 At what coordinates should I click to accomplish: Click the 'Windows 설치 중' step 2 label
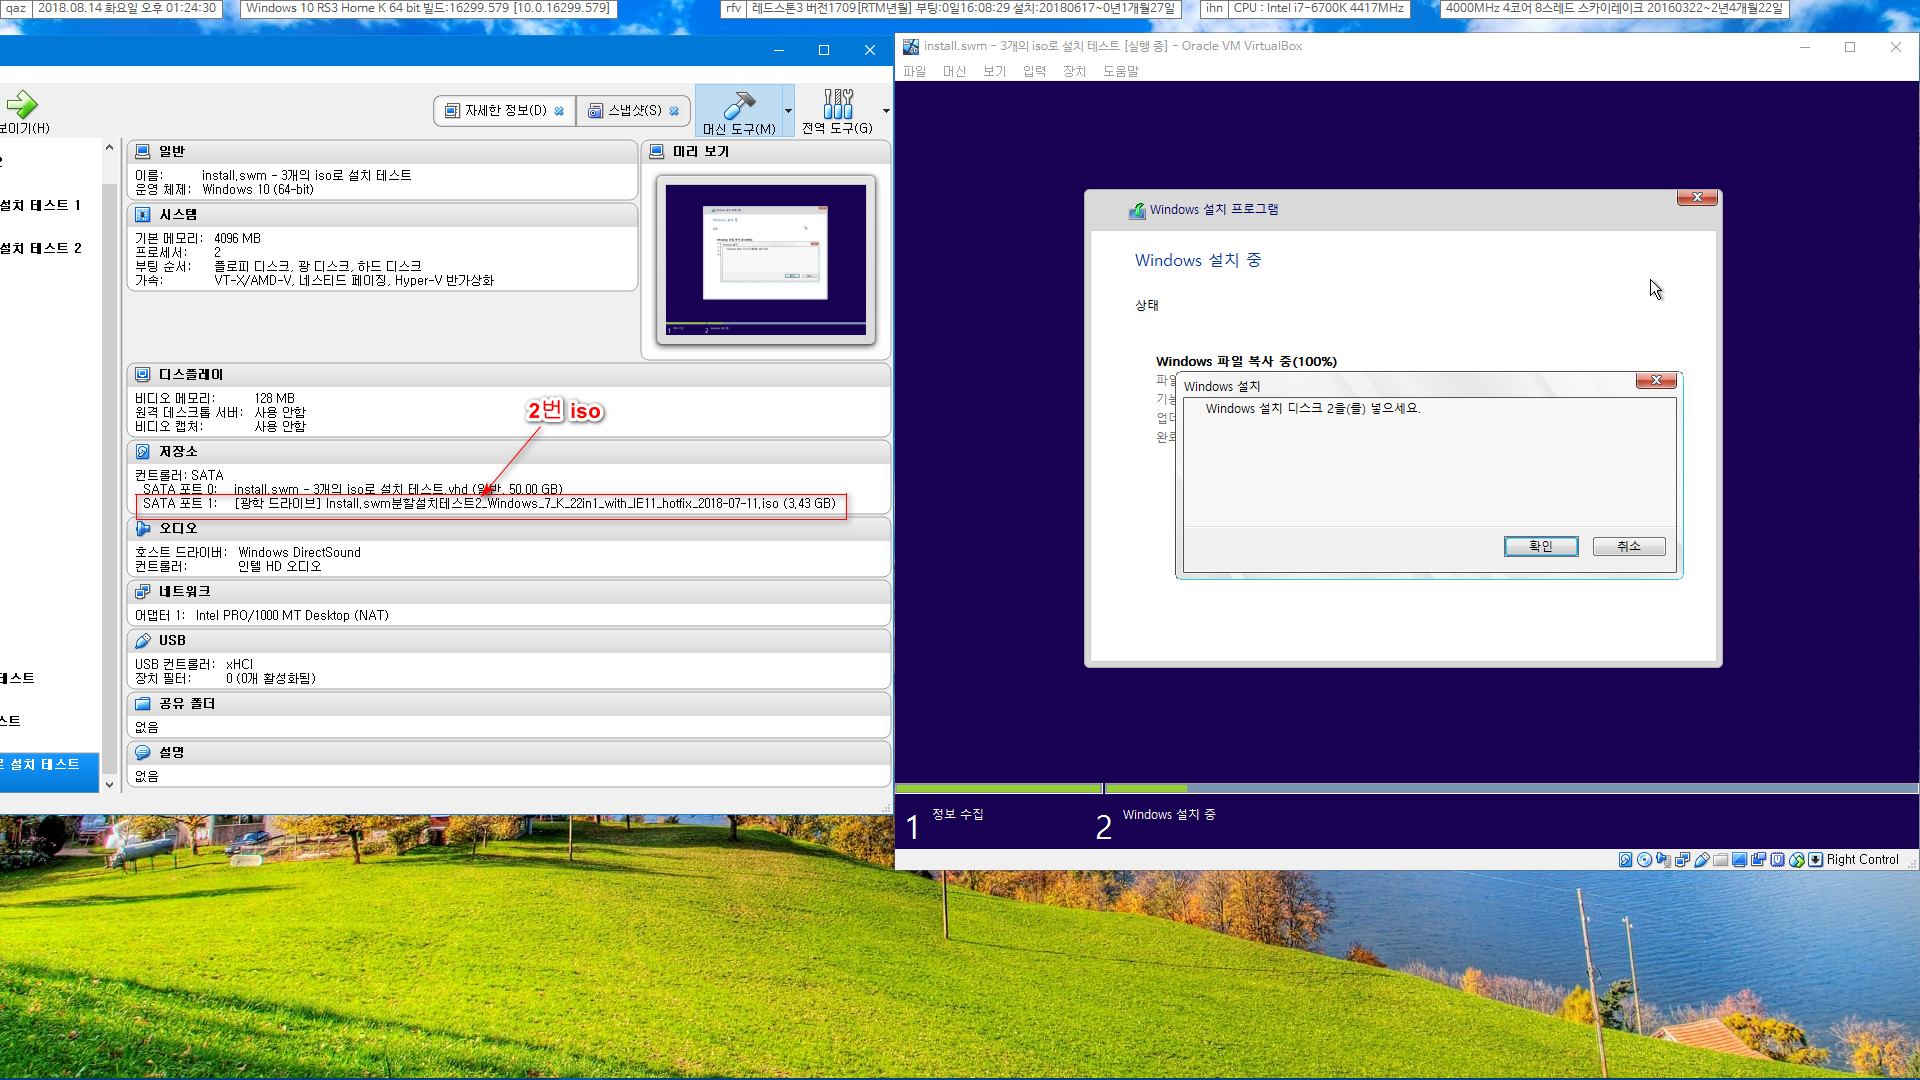1168,815
